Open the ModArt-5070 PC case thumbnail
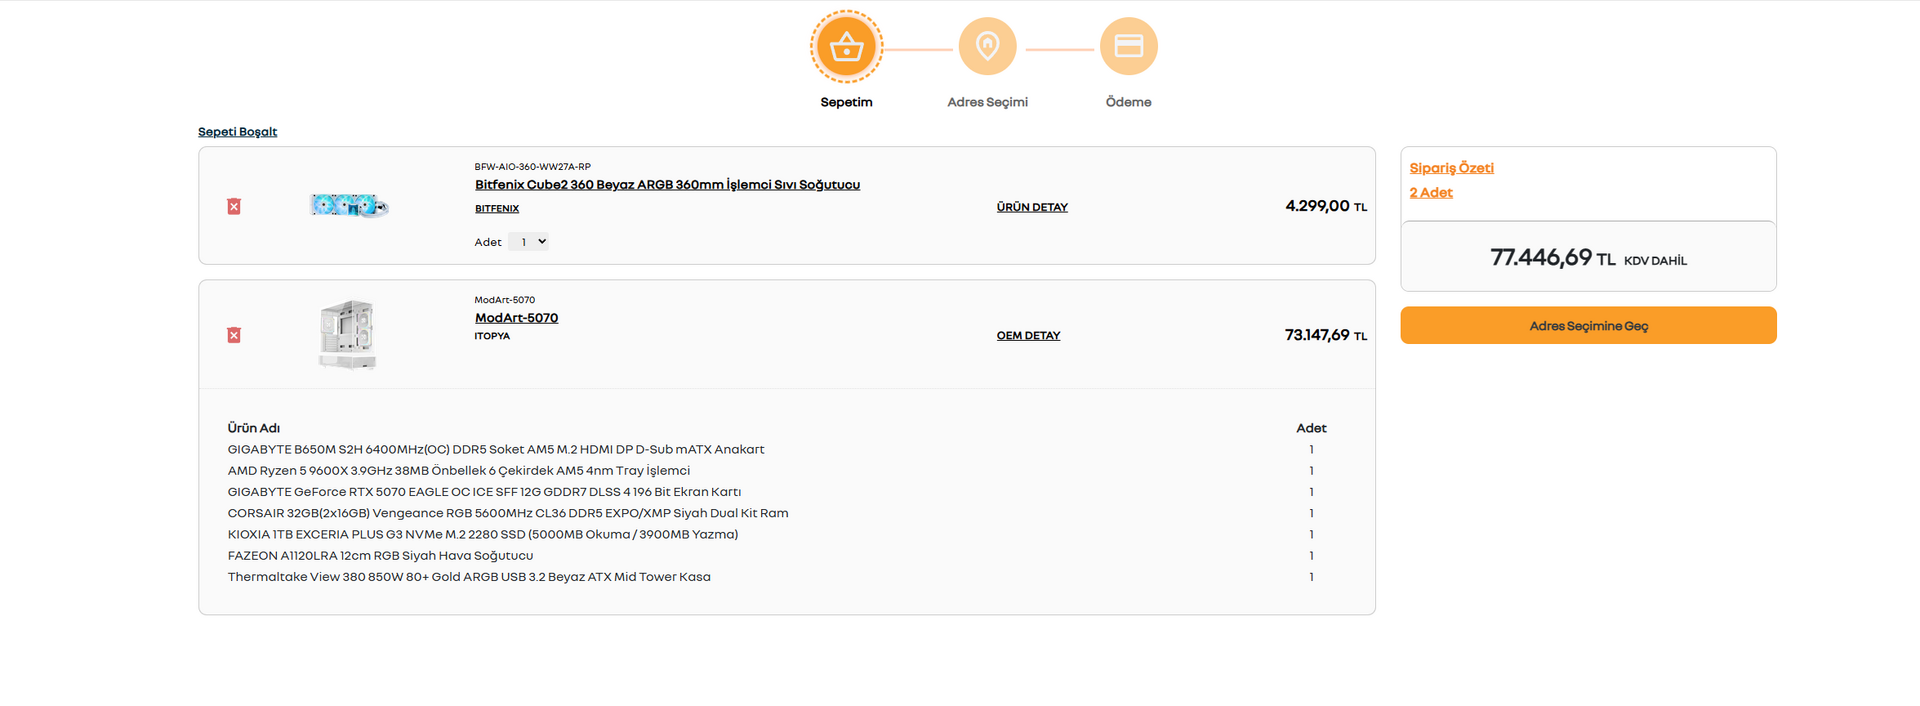This screenshot has height=706, width=1920. tap(347, 335)
